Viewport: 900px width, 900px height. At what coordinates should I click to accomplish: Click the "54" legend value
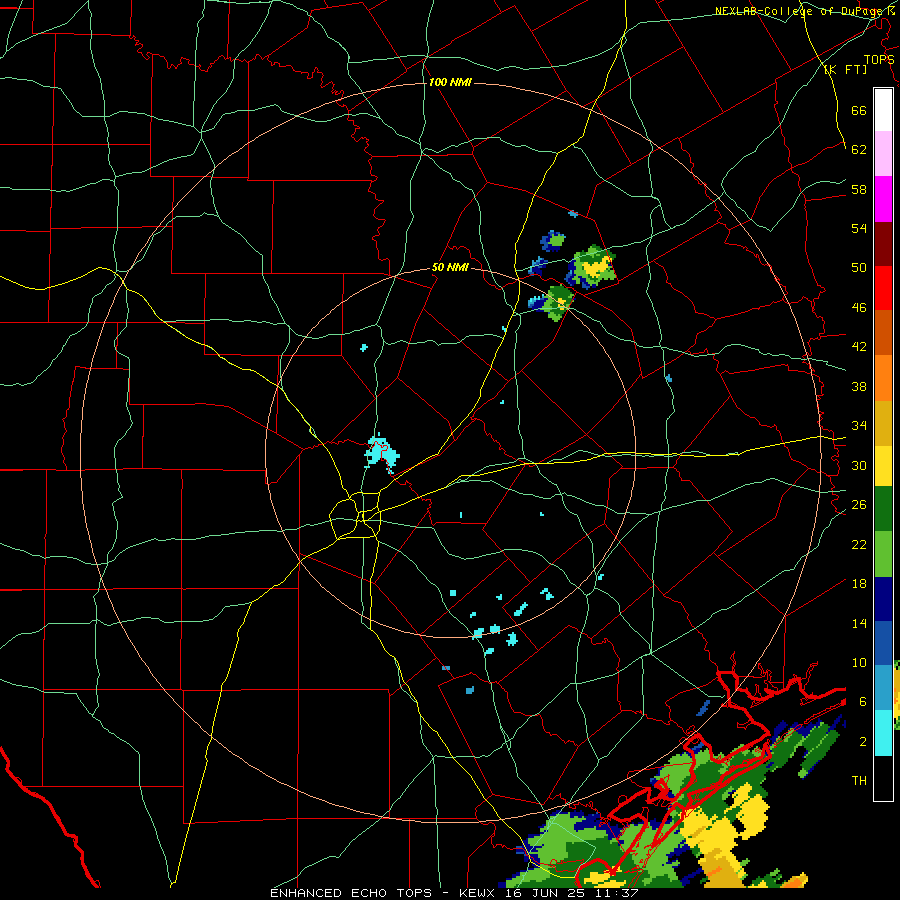(x=859, y=228)
